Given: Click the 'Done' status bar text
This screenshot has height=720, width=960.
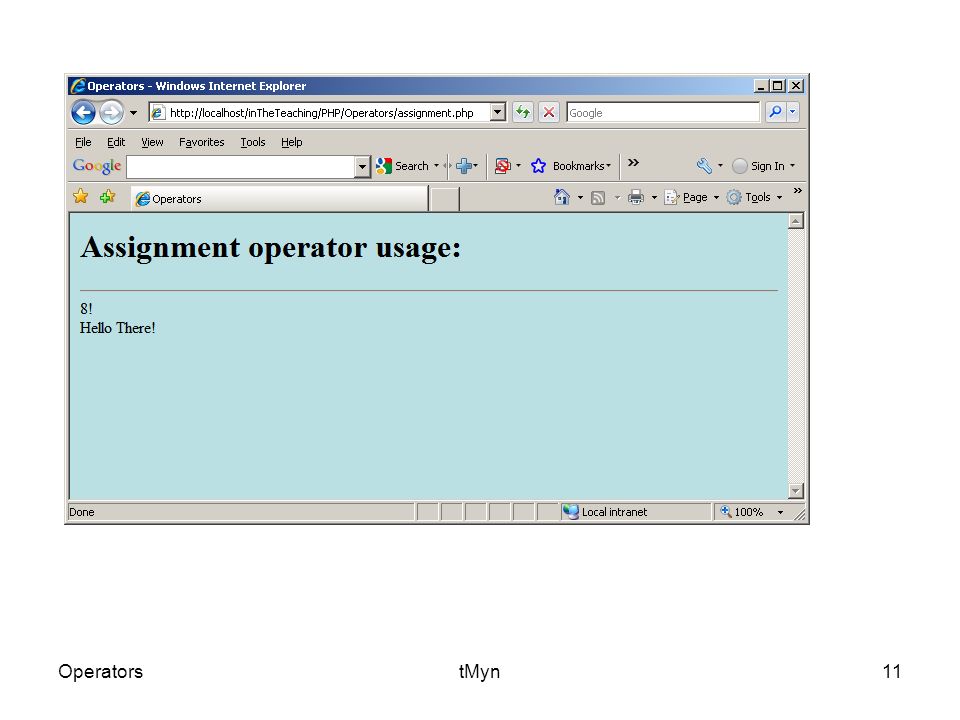Looking at the screenshot, I should coord(82,512).
